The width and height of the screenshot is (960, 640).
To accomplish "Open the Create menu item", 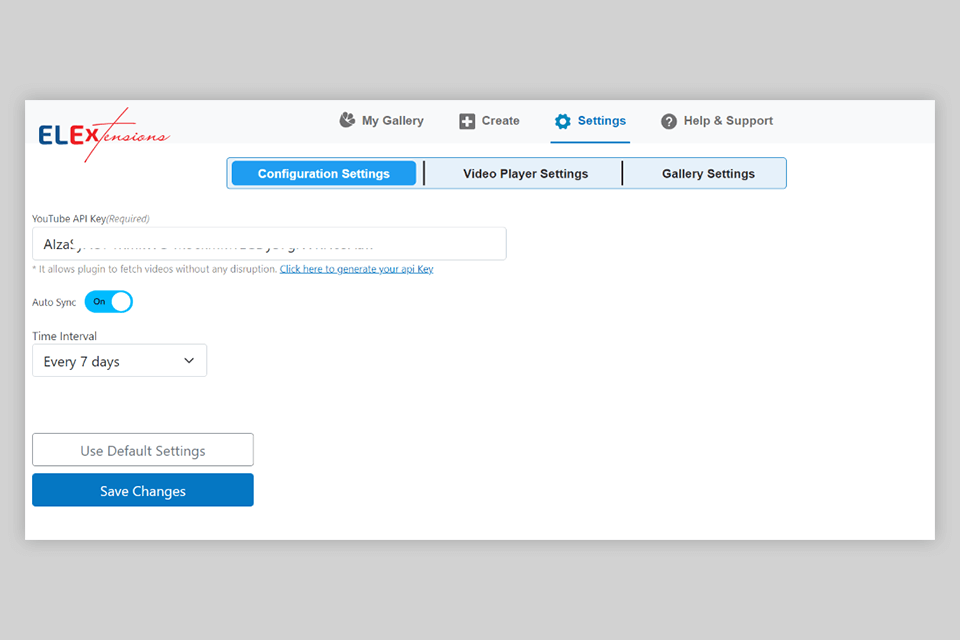I will pyautogui.click(x=489, y=121).
